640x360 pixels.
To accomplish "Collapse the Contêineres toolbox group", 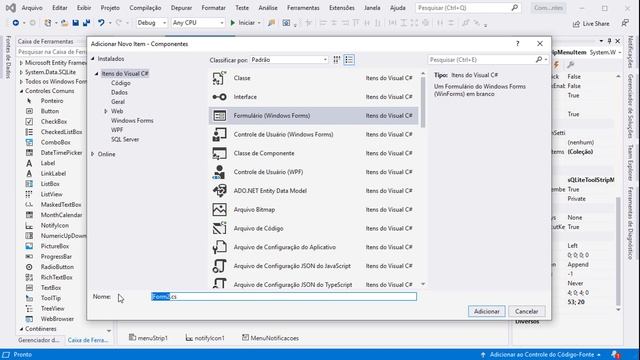I will point(21,329).
